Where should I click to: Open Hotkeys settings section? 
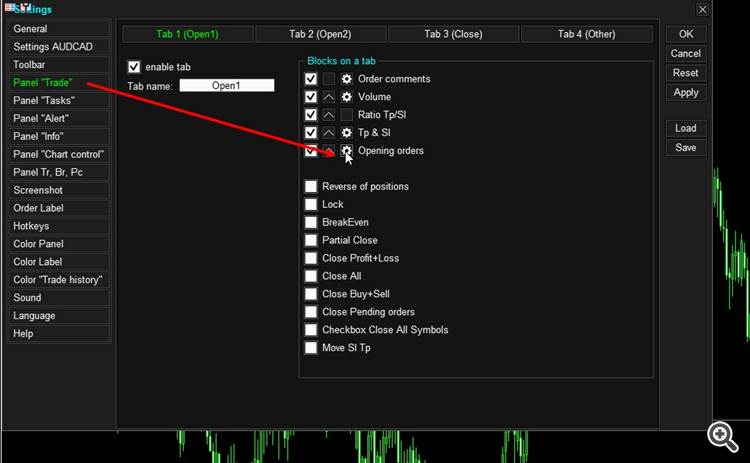(x=59, y=226)
